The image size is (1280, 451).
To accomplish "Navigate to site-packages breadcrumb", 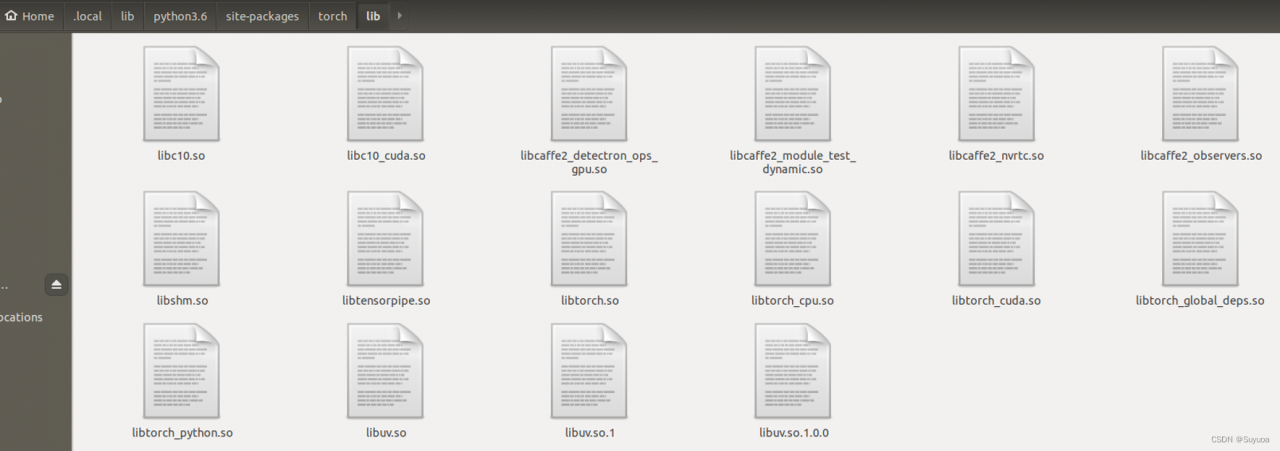I will 264,16.
